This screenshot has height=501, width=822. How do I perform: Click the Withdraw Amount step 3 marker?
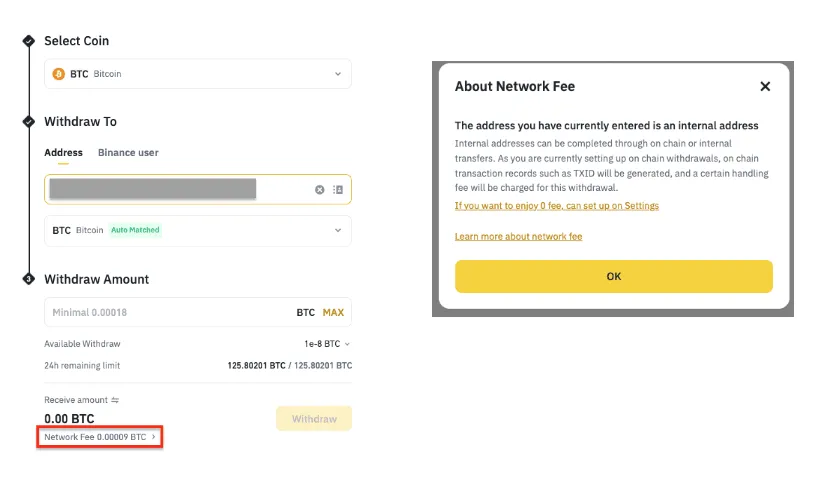[28, 279]
